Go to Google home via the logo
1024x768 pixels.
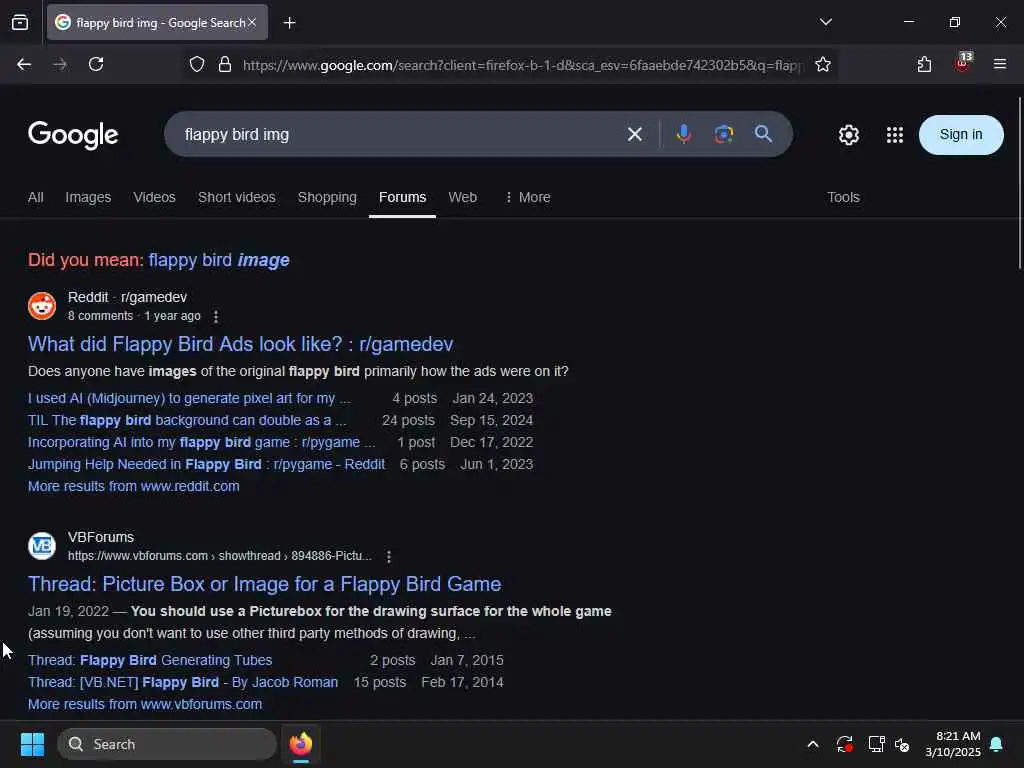point(73,135)
